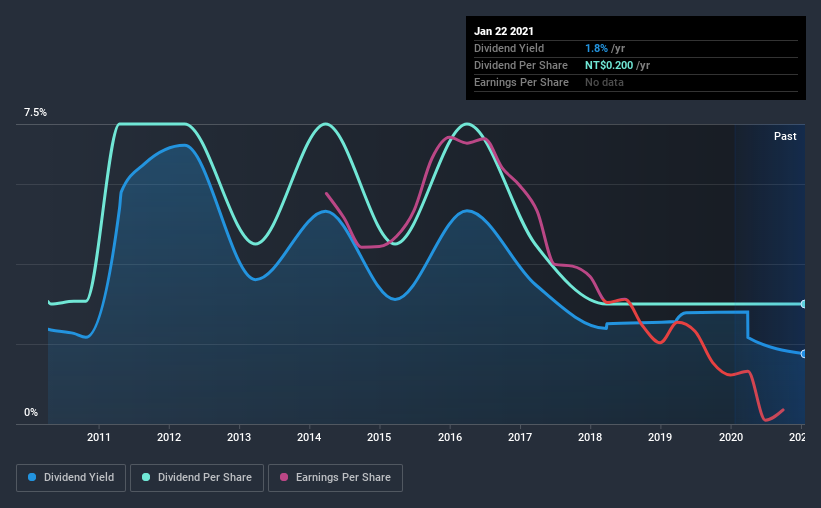
Task: Toggle the Dividend Yield legend button
Action: pos(71,478)
